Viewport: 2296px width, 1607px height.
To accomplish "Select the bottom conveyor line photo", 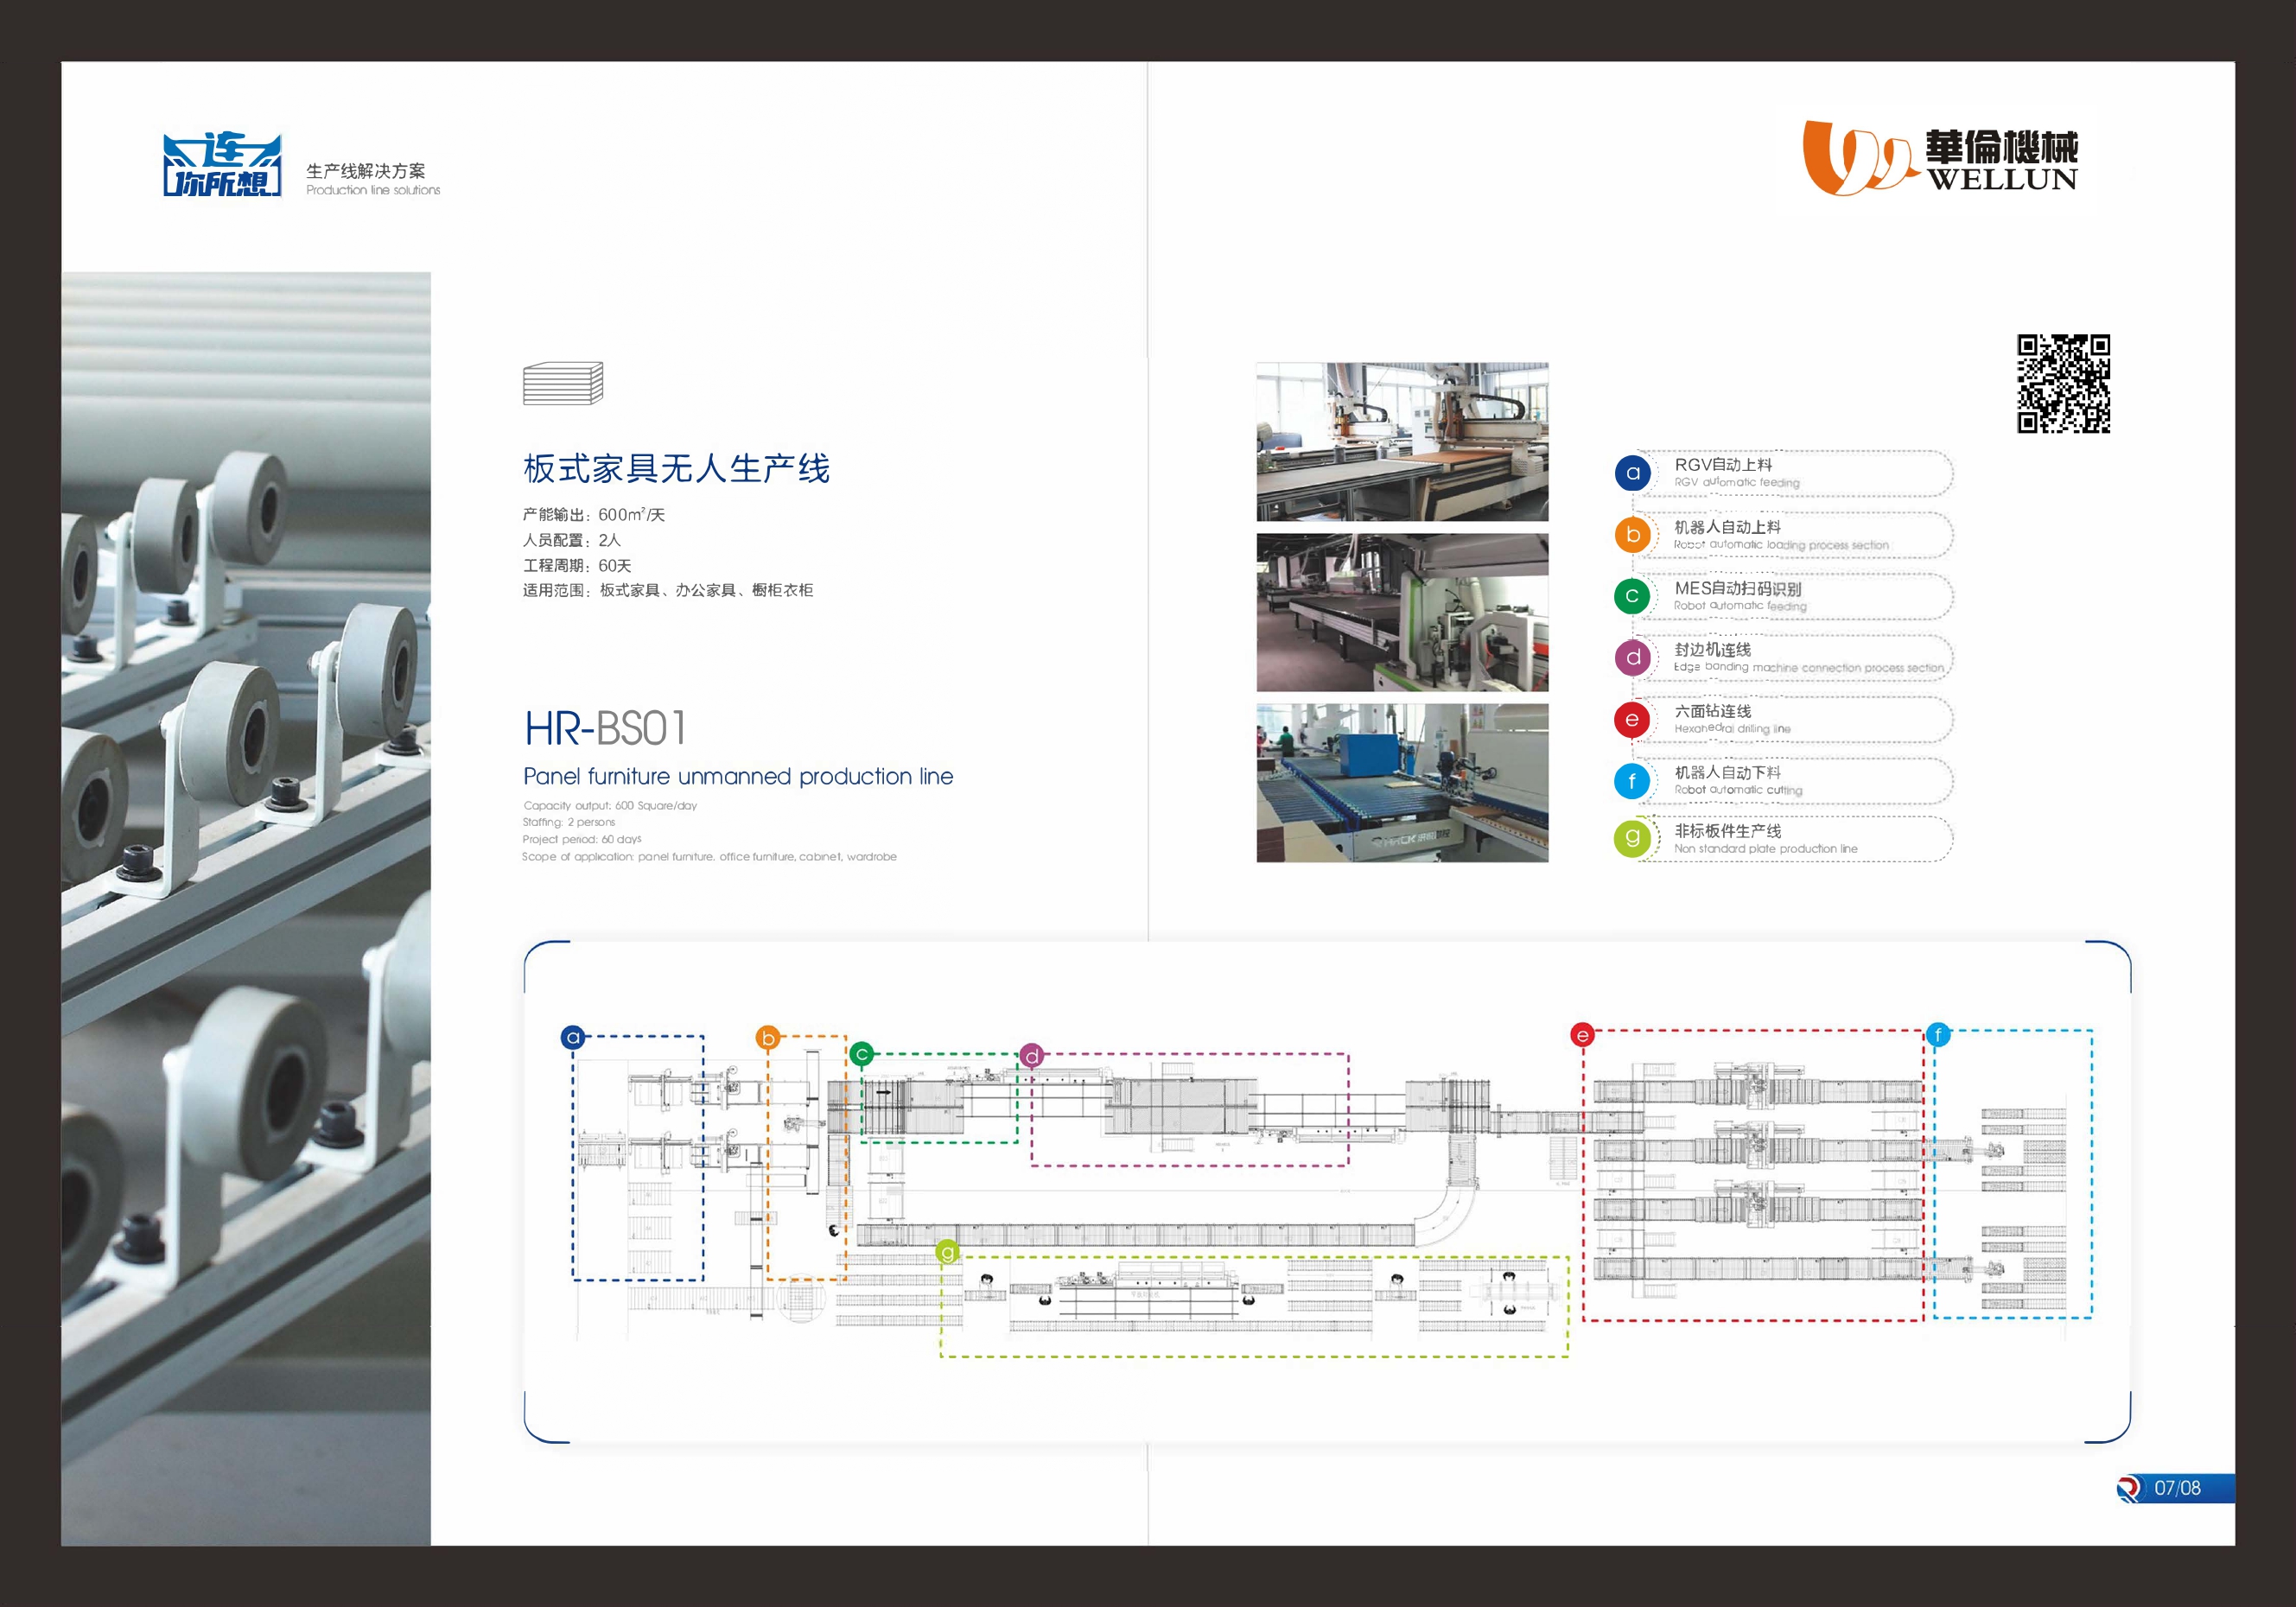I will 1402,782.
